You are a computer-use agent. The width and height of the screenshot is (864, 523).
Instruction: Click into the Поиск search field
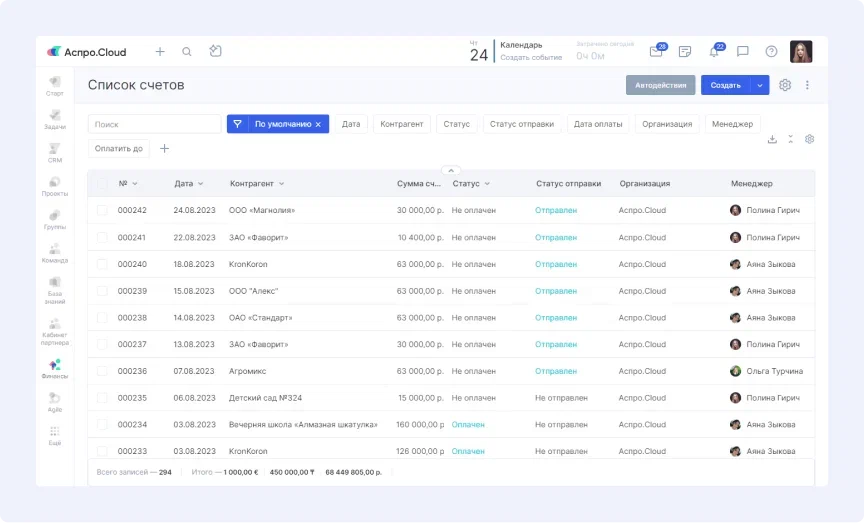tap(154, 124)
